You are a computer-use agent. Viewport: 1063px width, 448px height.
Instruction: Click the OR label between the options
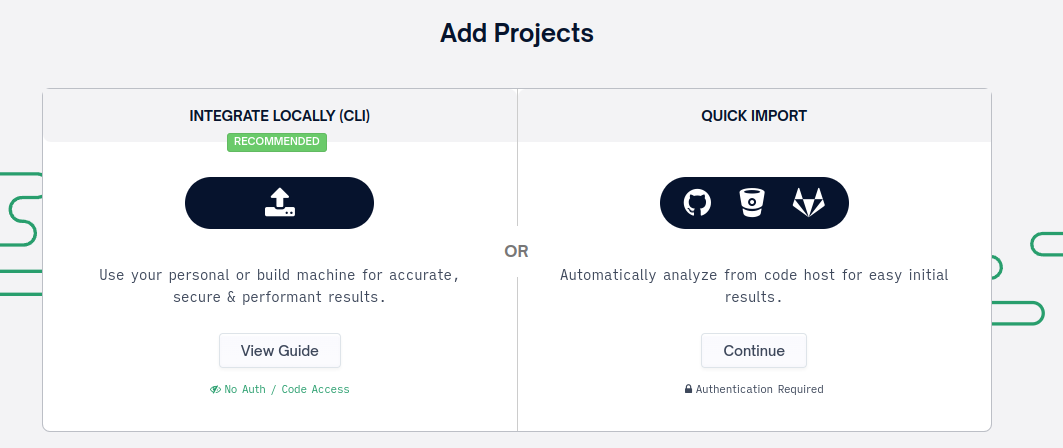[516, 251]
